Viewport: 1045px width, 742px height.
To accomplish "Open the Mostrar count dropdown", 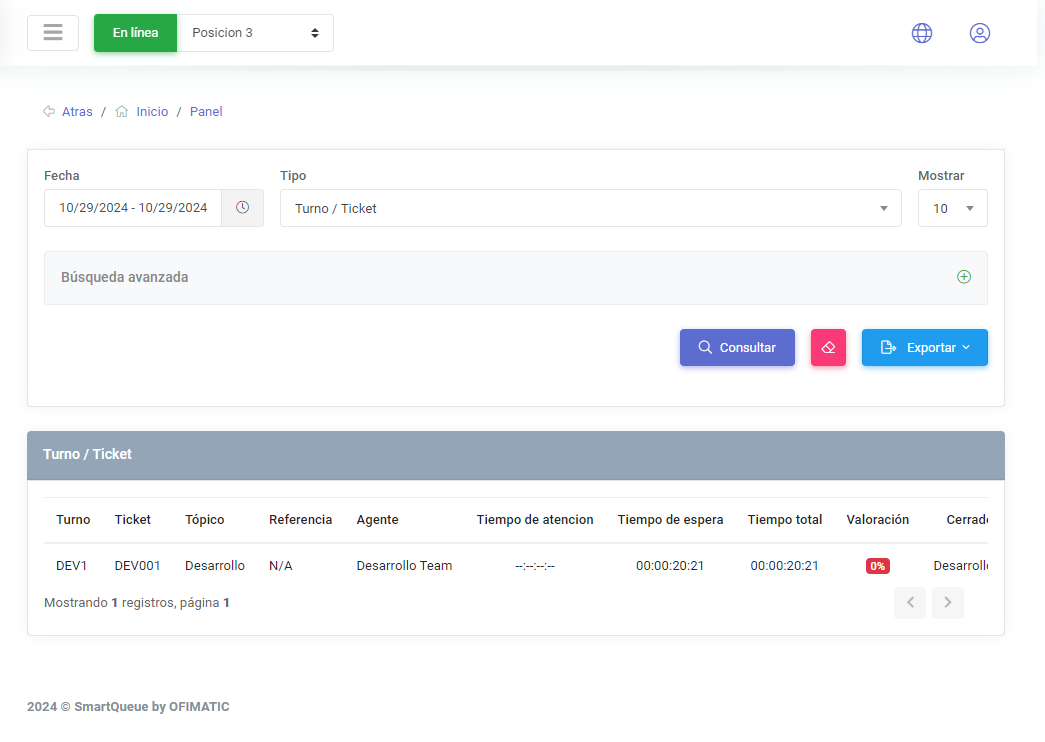I will [952, 208].
